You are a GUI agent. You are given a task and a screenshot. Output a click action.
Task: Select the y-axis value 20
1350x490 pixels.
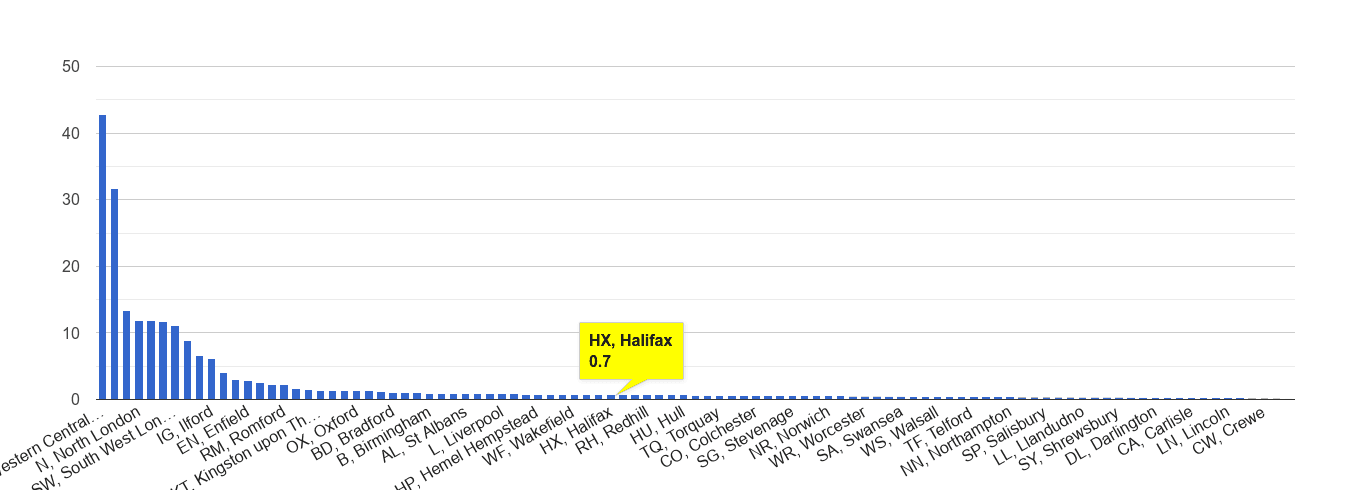click(x=71, y=266)
